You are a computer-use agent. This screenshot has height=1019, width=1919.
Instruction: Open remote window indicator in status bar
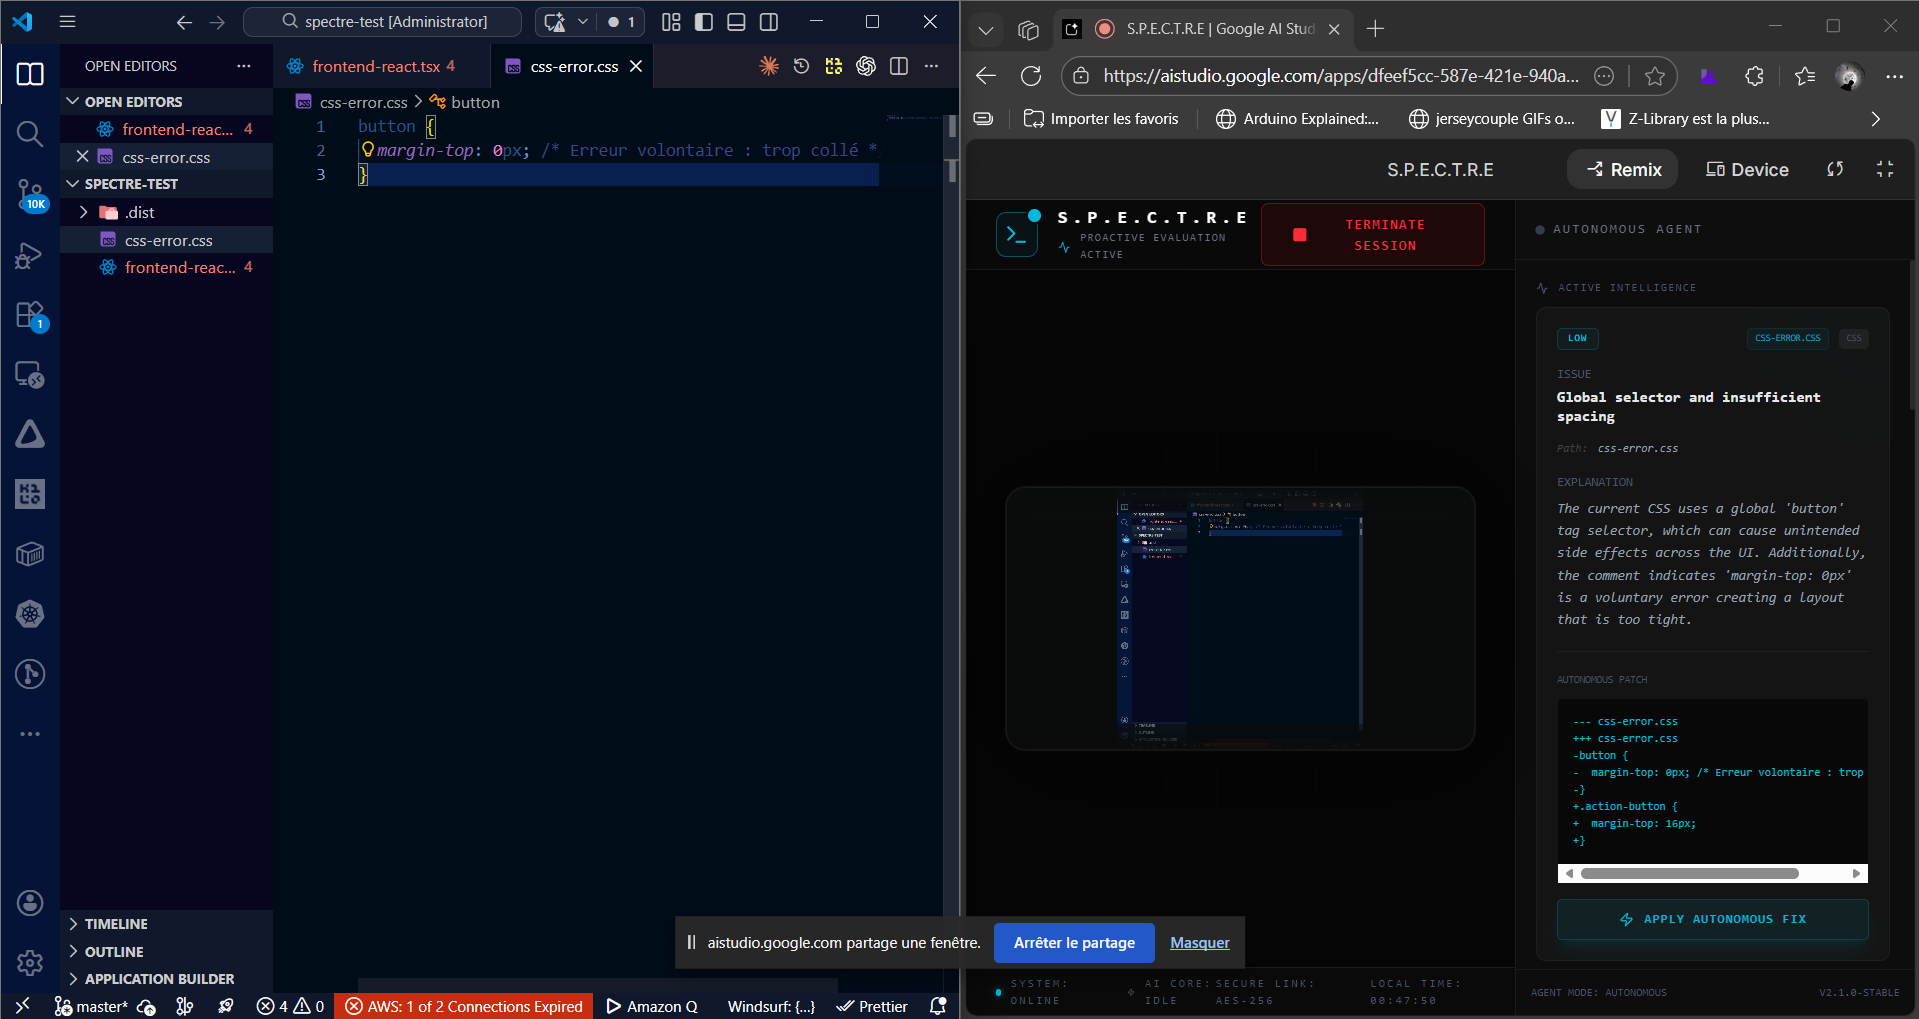22,1006
